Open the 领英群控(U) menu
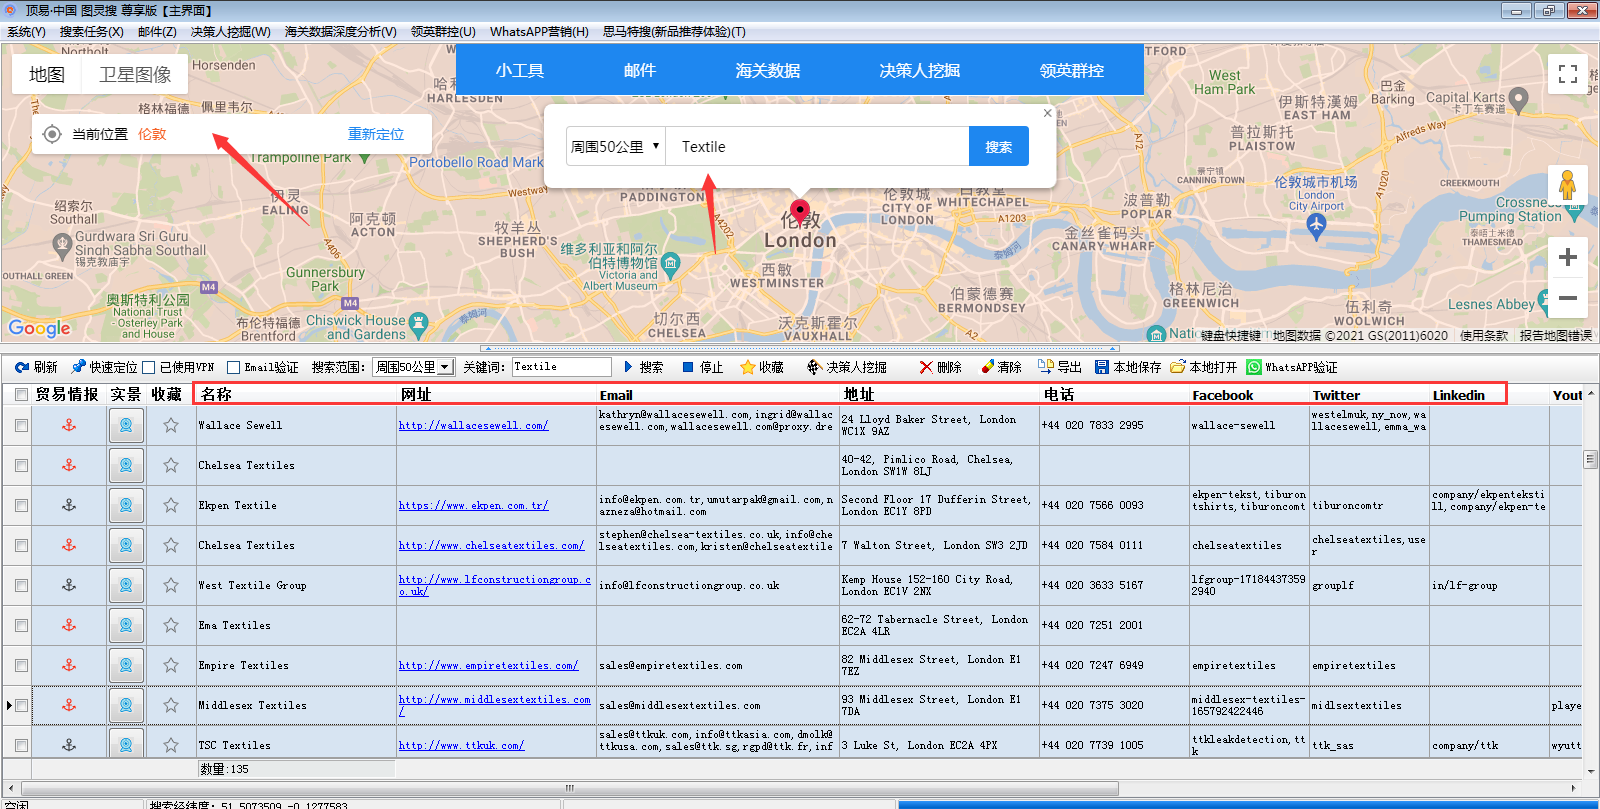The height and width of the screenshot is (809, 1600). coord(443,31)
